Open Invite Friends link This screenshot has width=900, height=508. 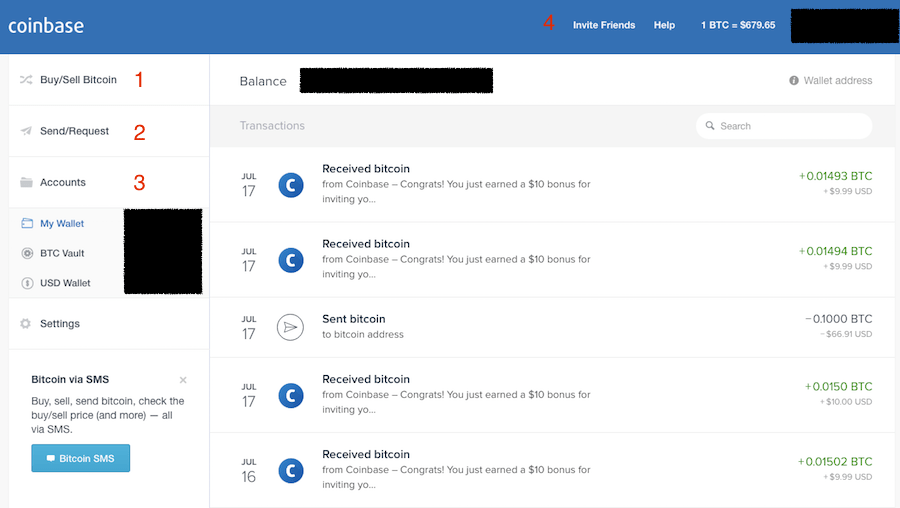click(604, 25)
